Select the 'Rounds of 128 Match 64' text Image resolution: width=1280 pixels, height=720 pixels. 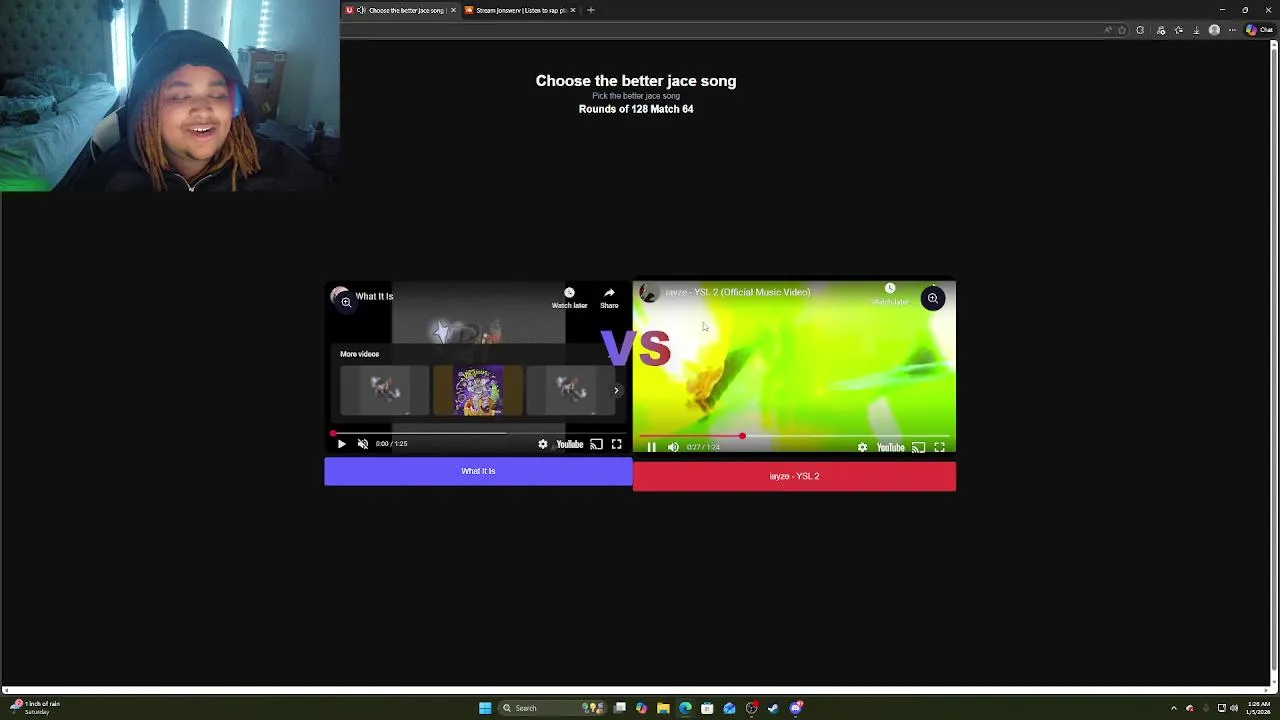(636, 109)
